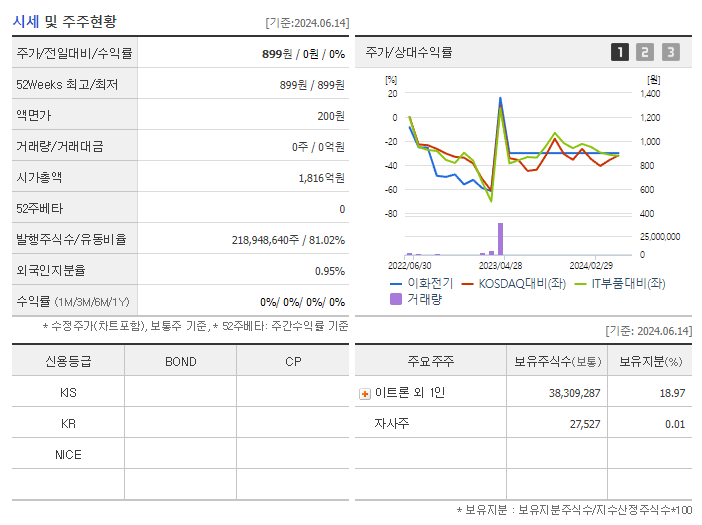Image resolution: width=702 pixels, height=525 pixels.
Task: Expand the 이트론 외 1인 shareholder row
Action: 365,393
